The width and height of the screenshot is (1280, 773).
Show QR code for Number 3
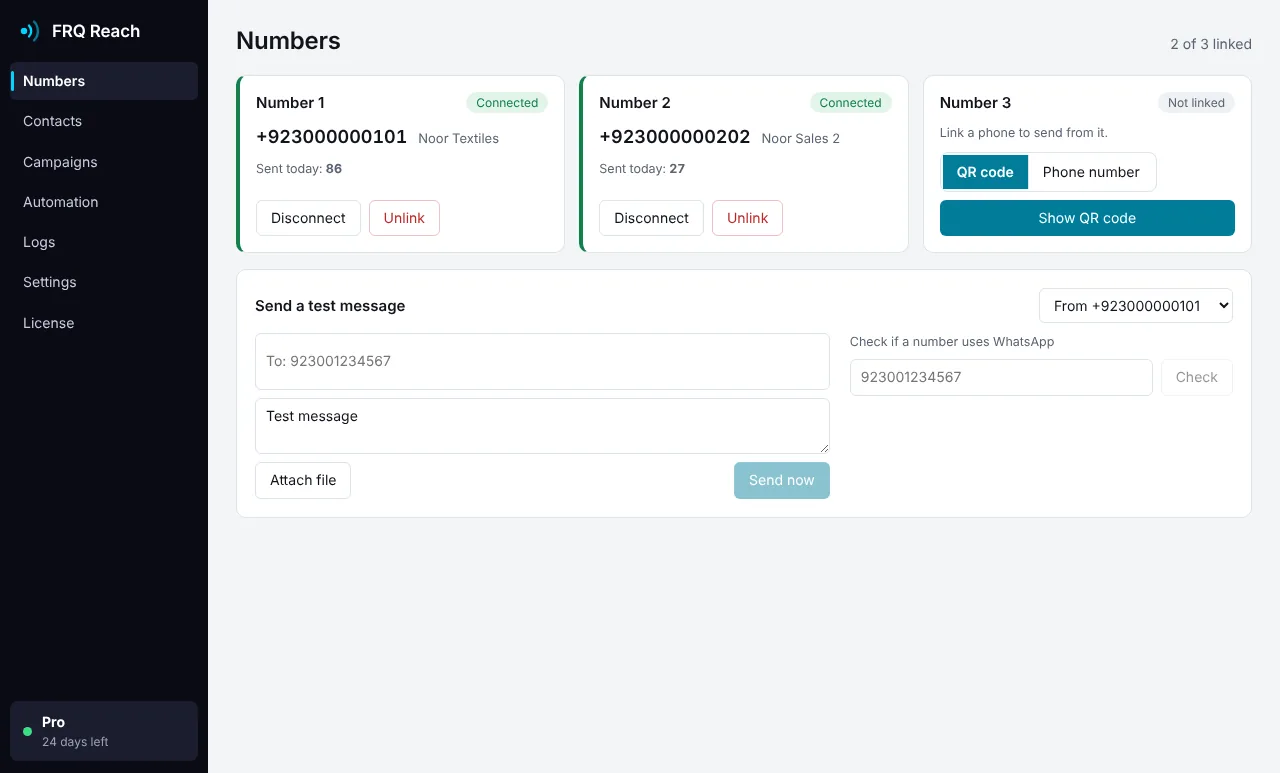click(x=1087, y=218)
